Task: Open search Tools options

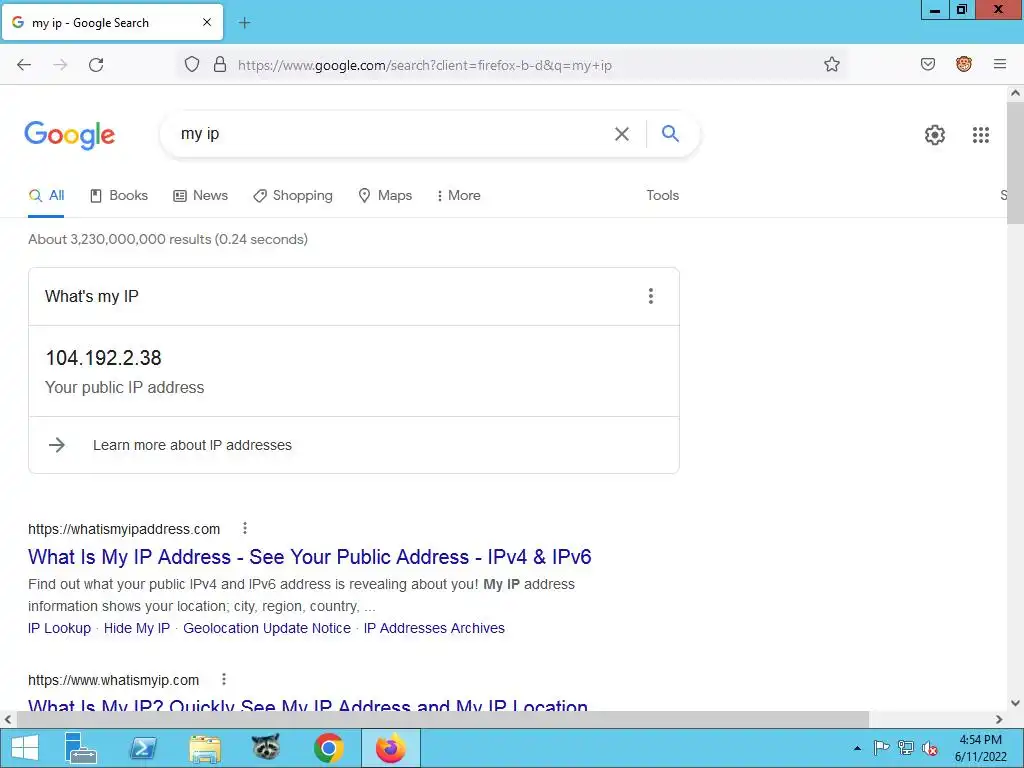Action: point(662,195)
